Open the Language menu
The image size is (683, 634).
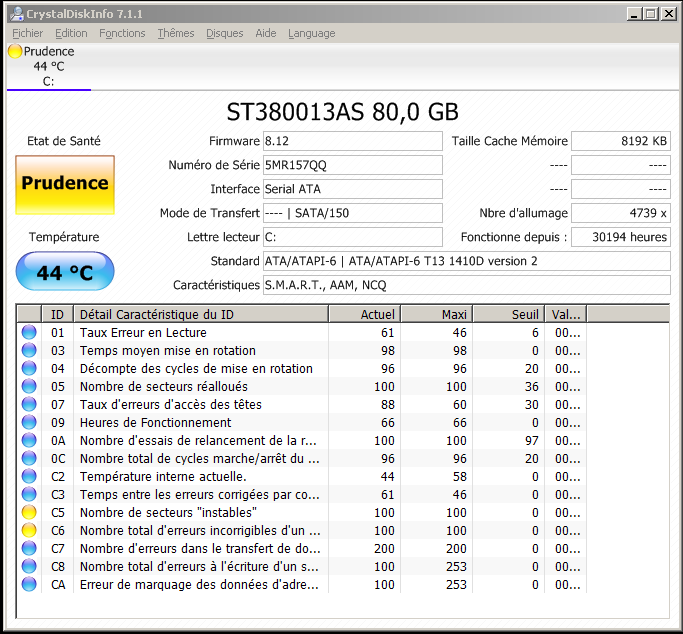point(311,33)
